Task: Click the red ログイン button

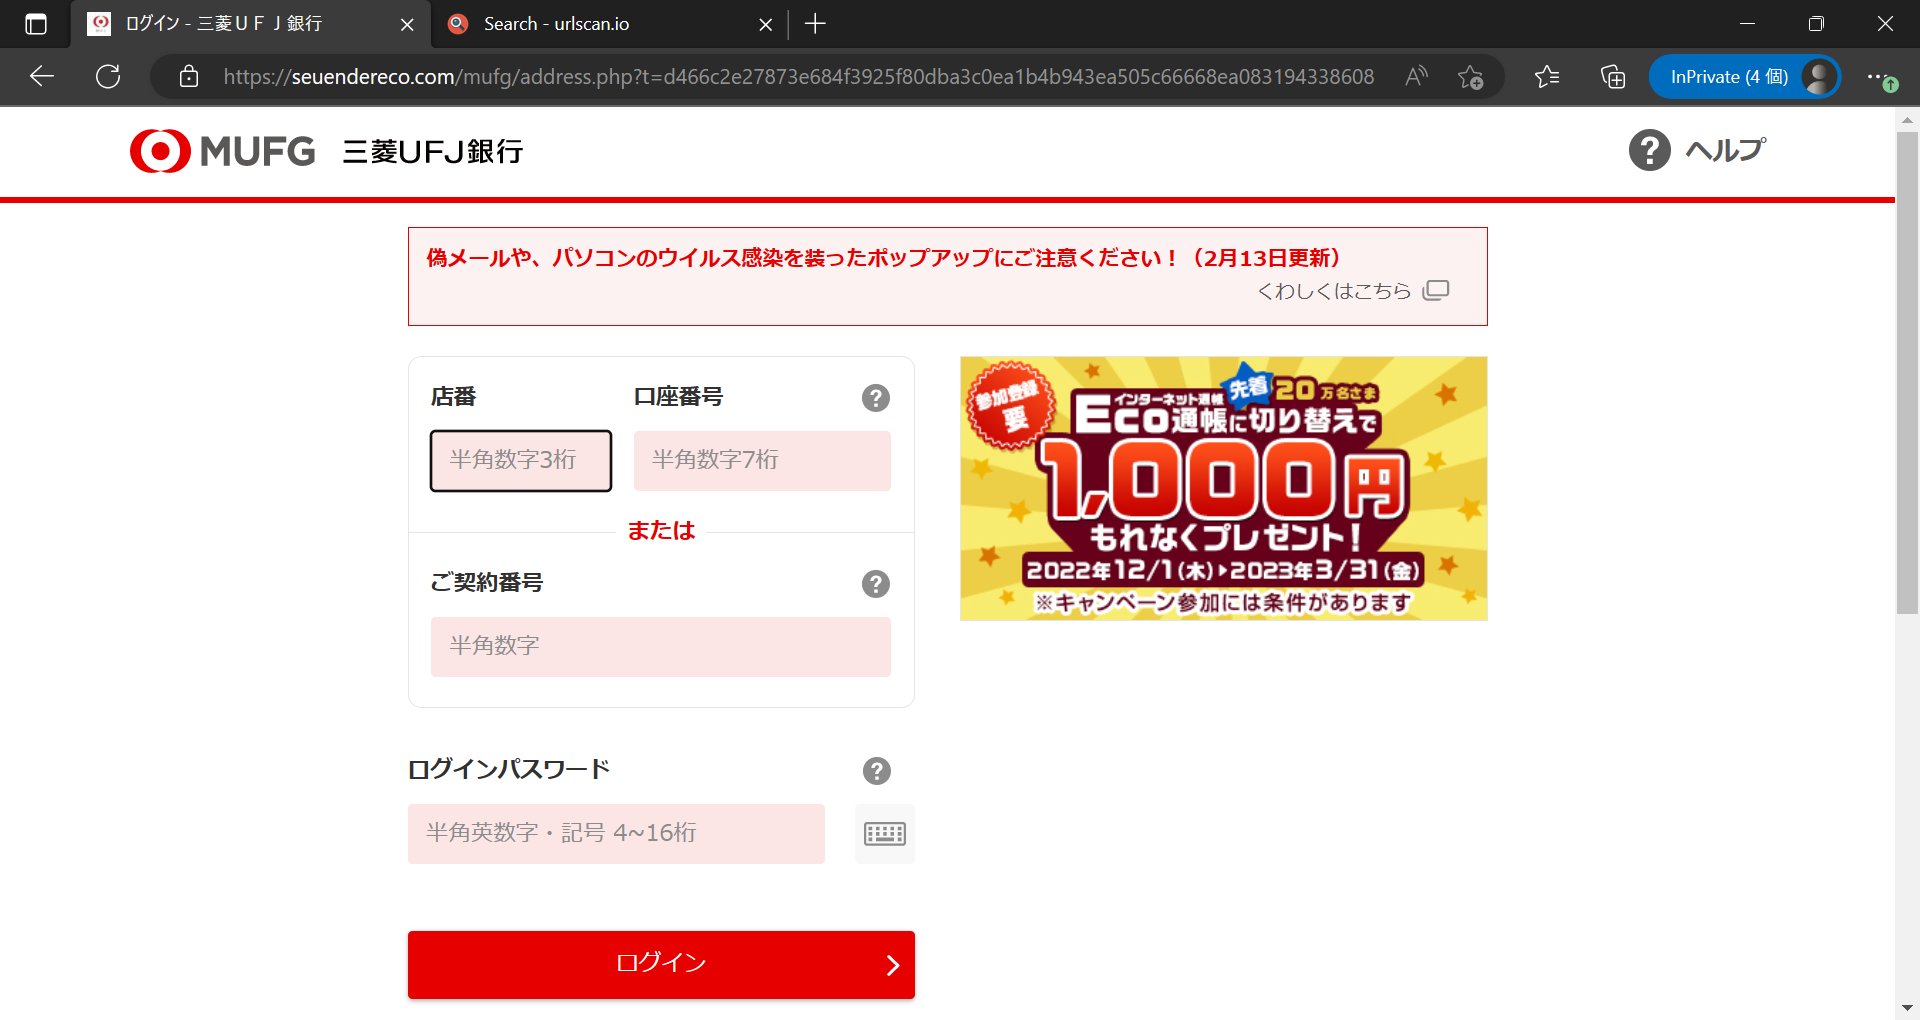Action: (661, 965)
